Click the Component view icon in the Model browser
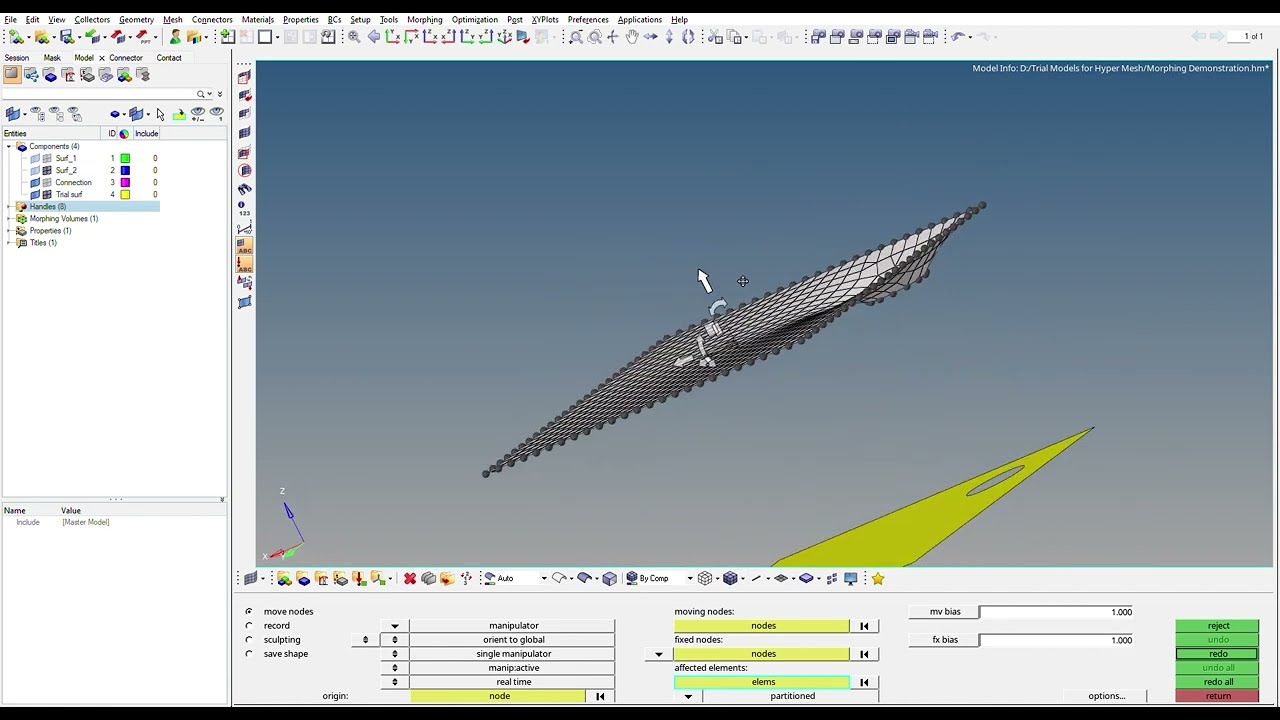Image resolution: width=1280 pixels, height=720 pixels. tap(50, 75)
